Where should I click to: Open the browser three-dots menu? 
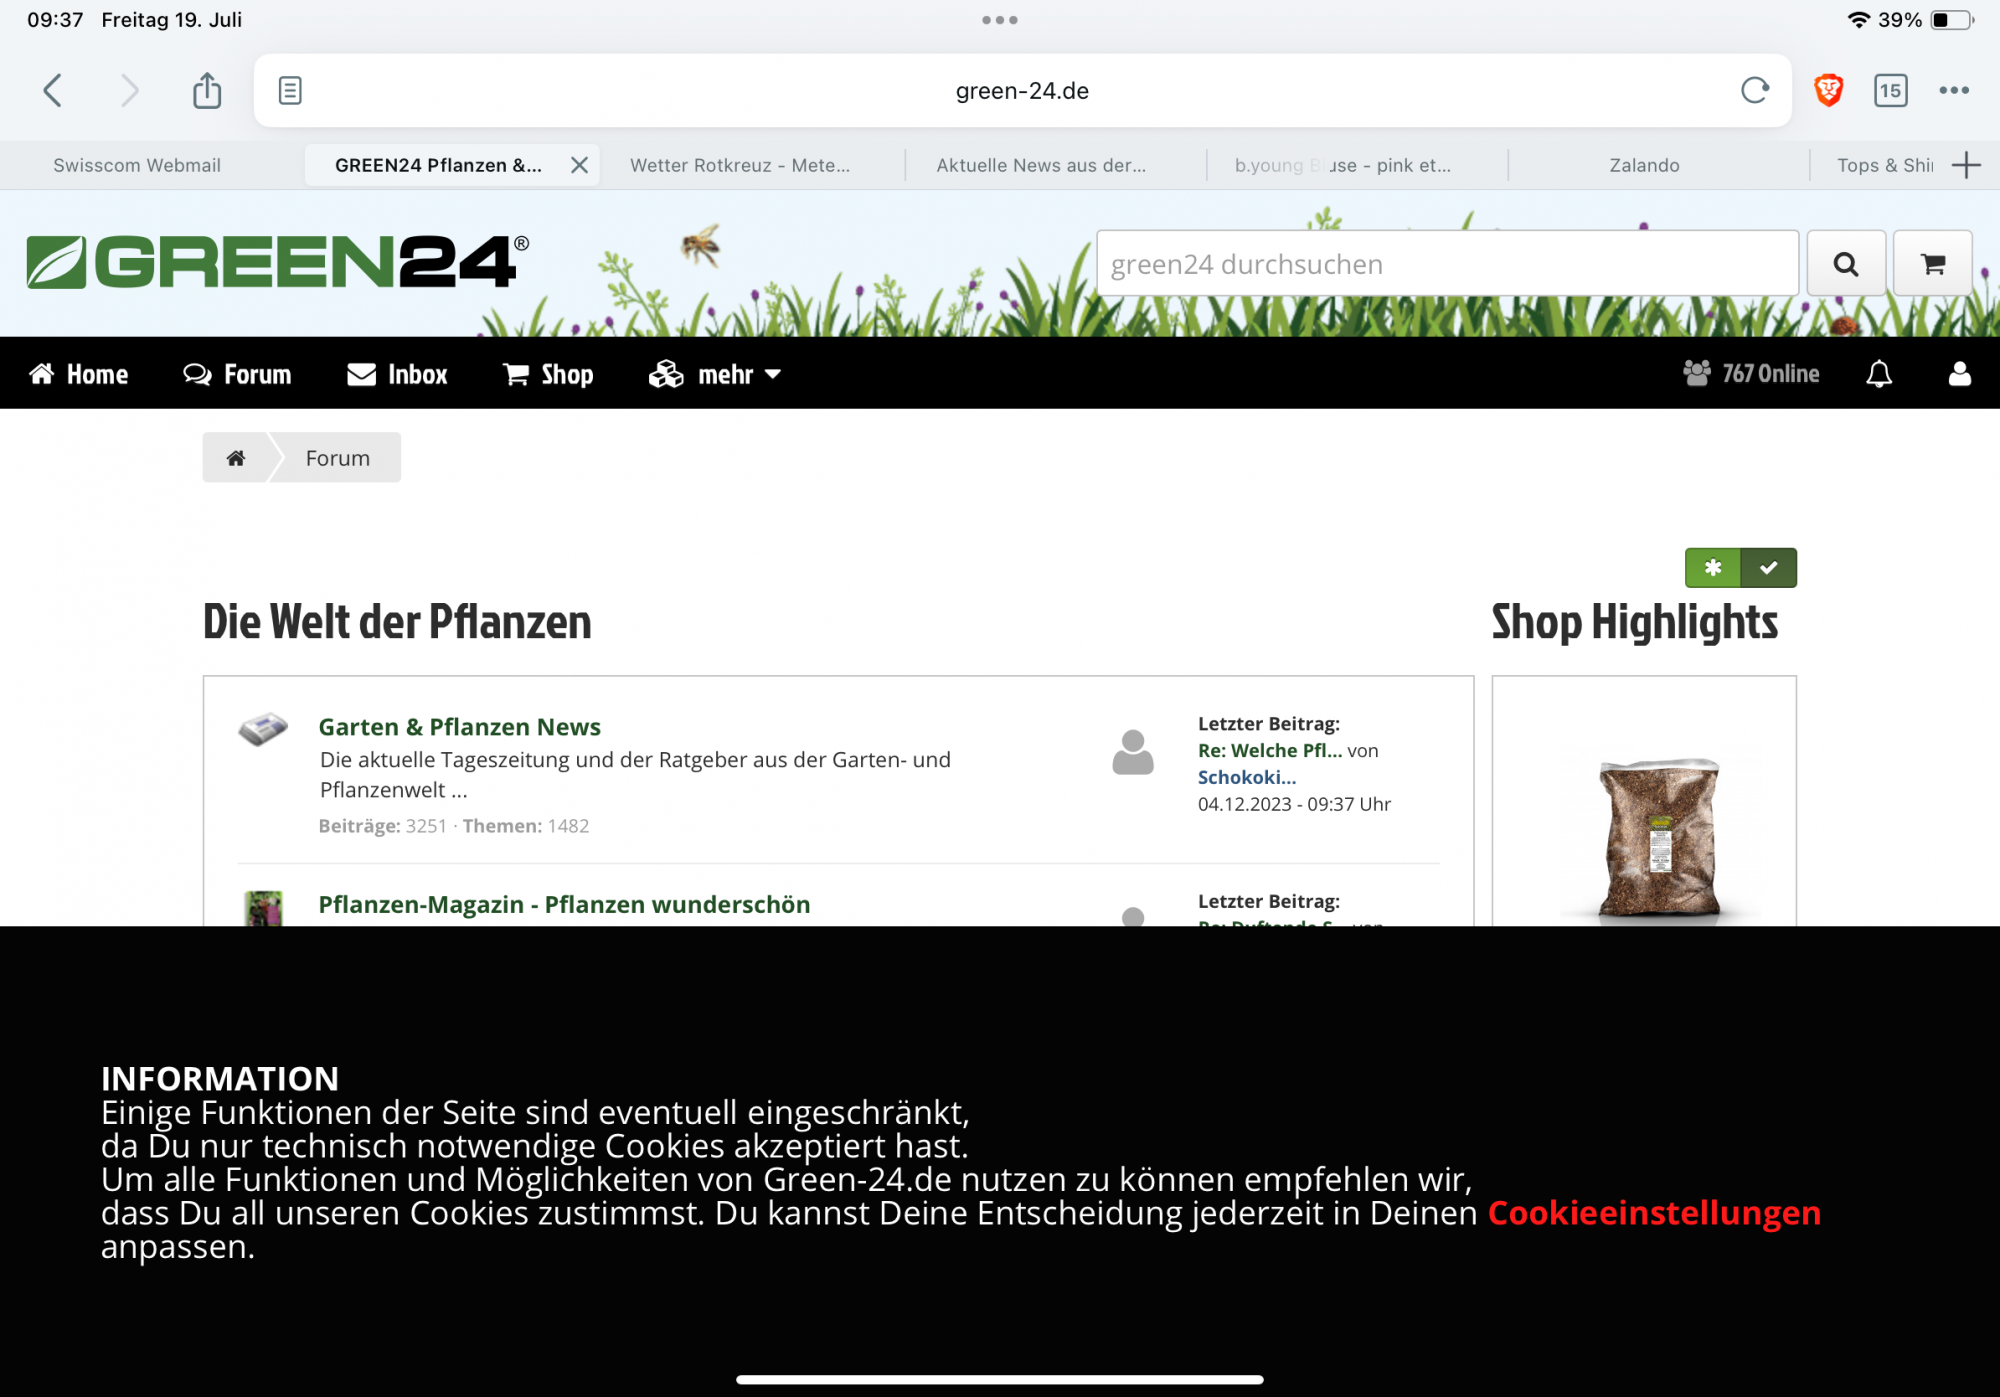tap(1953, 91)
